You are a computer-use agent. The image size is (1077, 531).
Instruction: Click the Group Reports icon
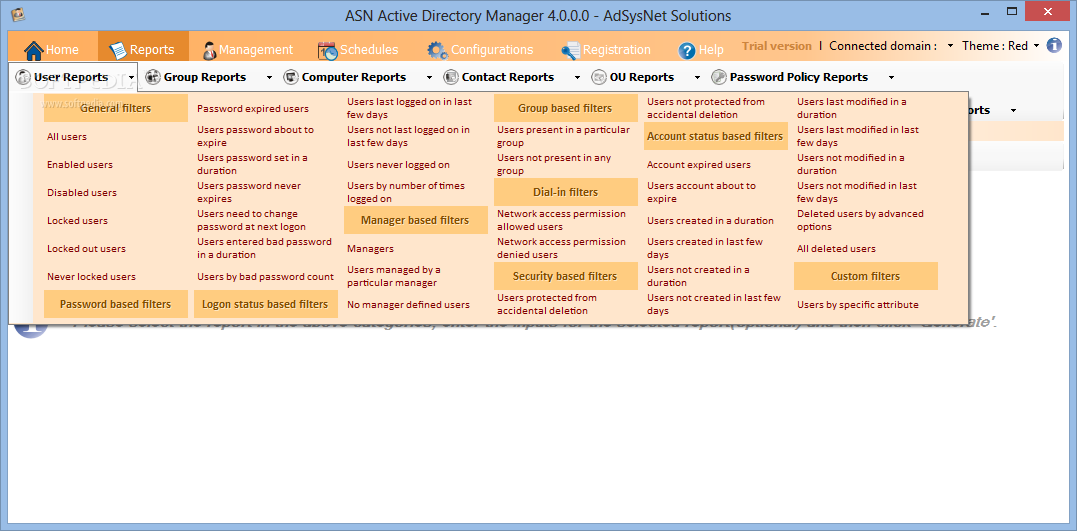point(152,77)
